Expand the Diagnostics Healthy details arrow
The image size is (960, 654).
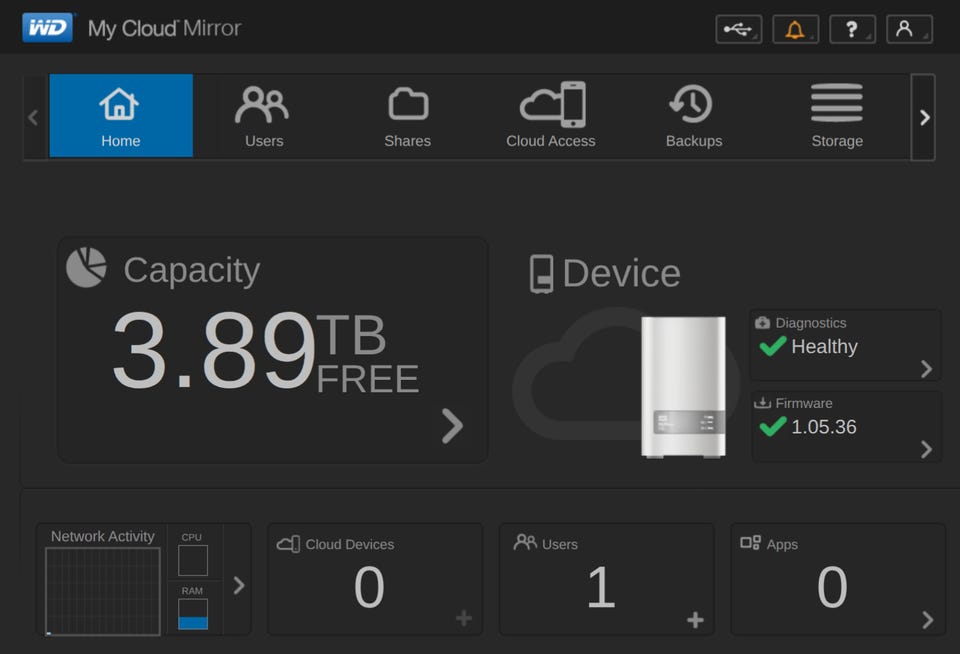click(926, 369)
